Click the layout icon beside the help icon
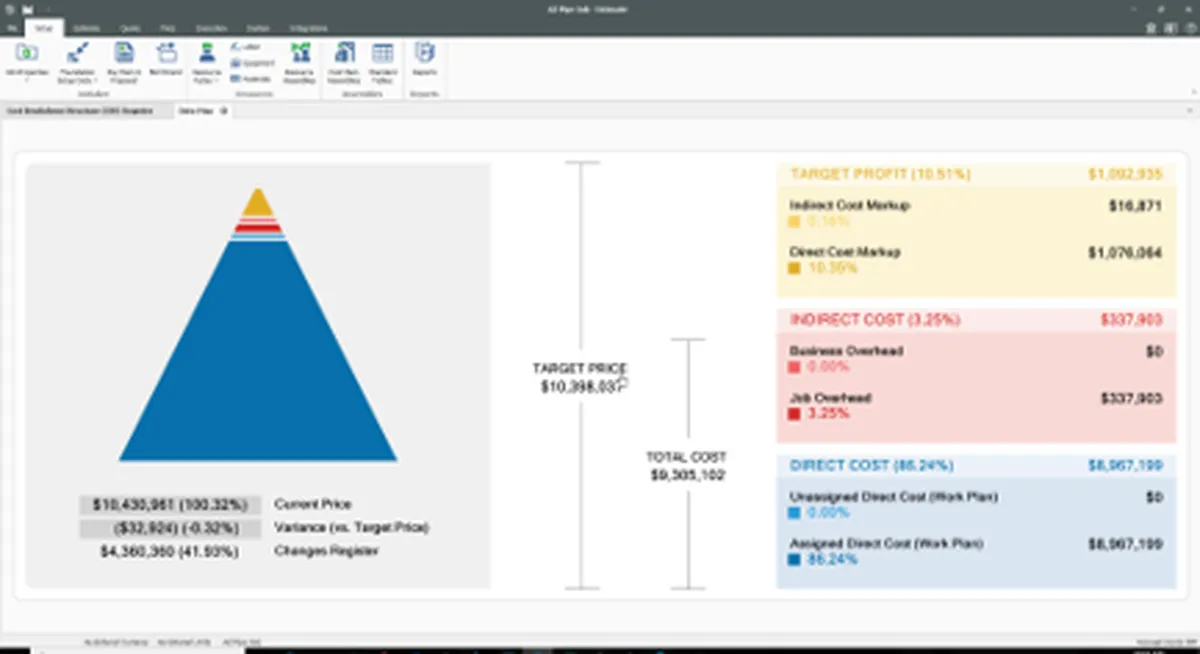This screenshot has height=654, width=1200. coord(1170,28)
